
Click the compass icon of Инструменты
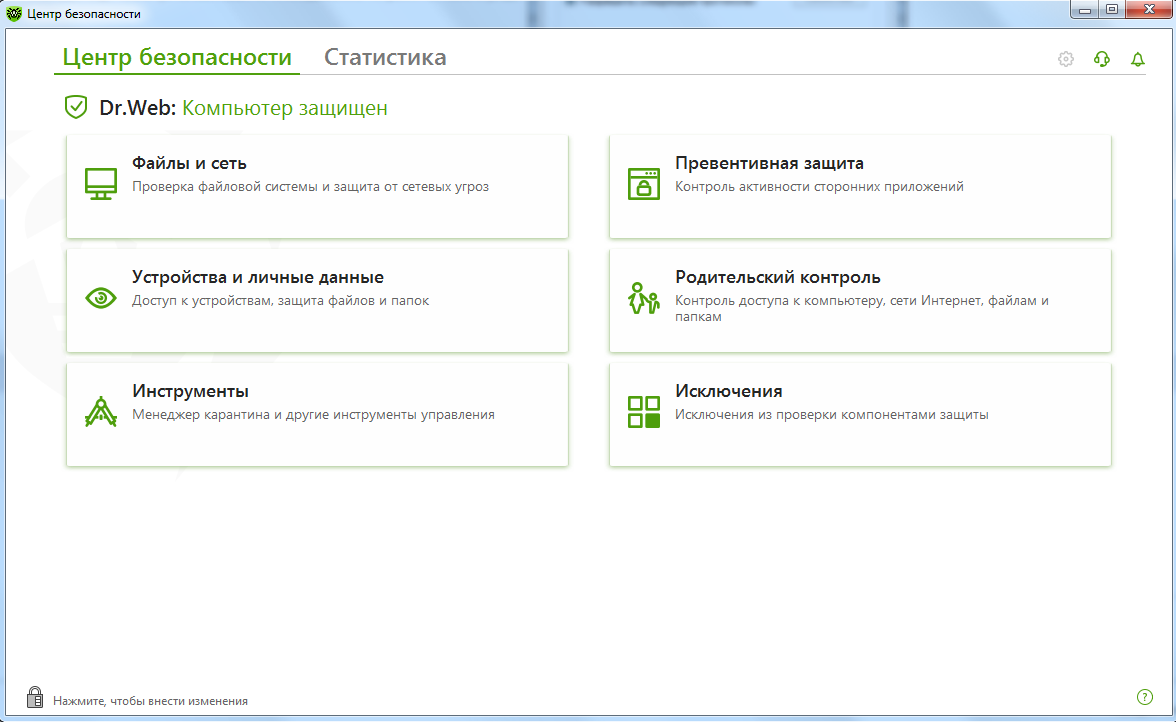pos(100,412)
